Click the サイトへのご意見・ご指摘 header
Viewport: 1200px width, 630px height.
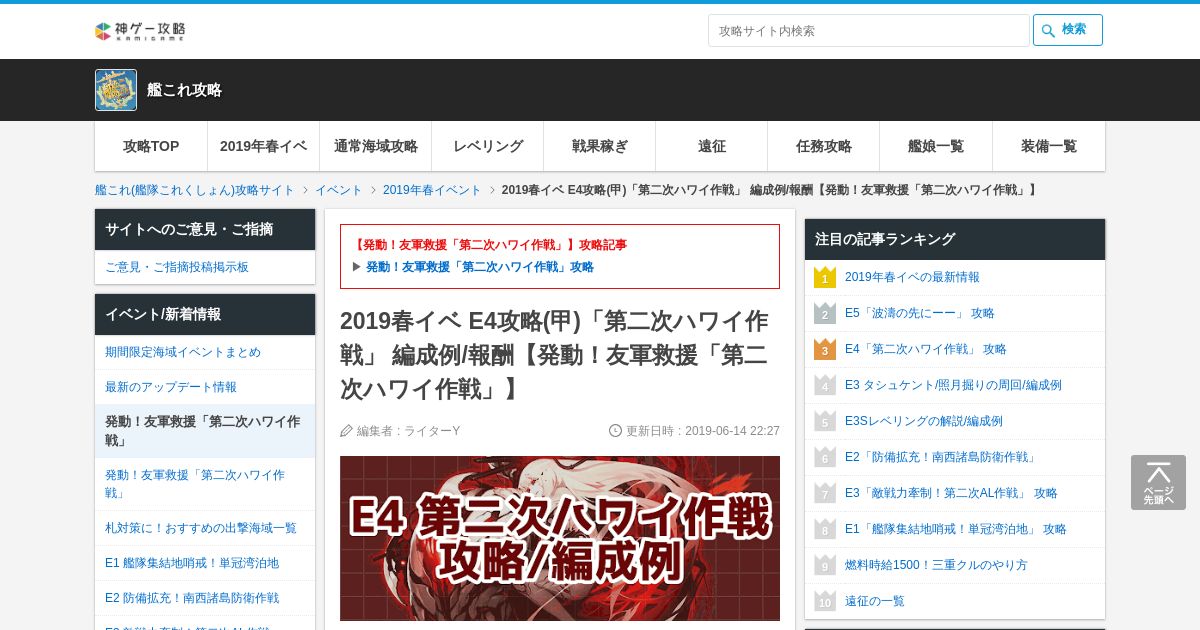[205, 229]
